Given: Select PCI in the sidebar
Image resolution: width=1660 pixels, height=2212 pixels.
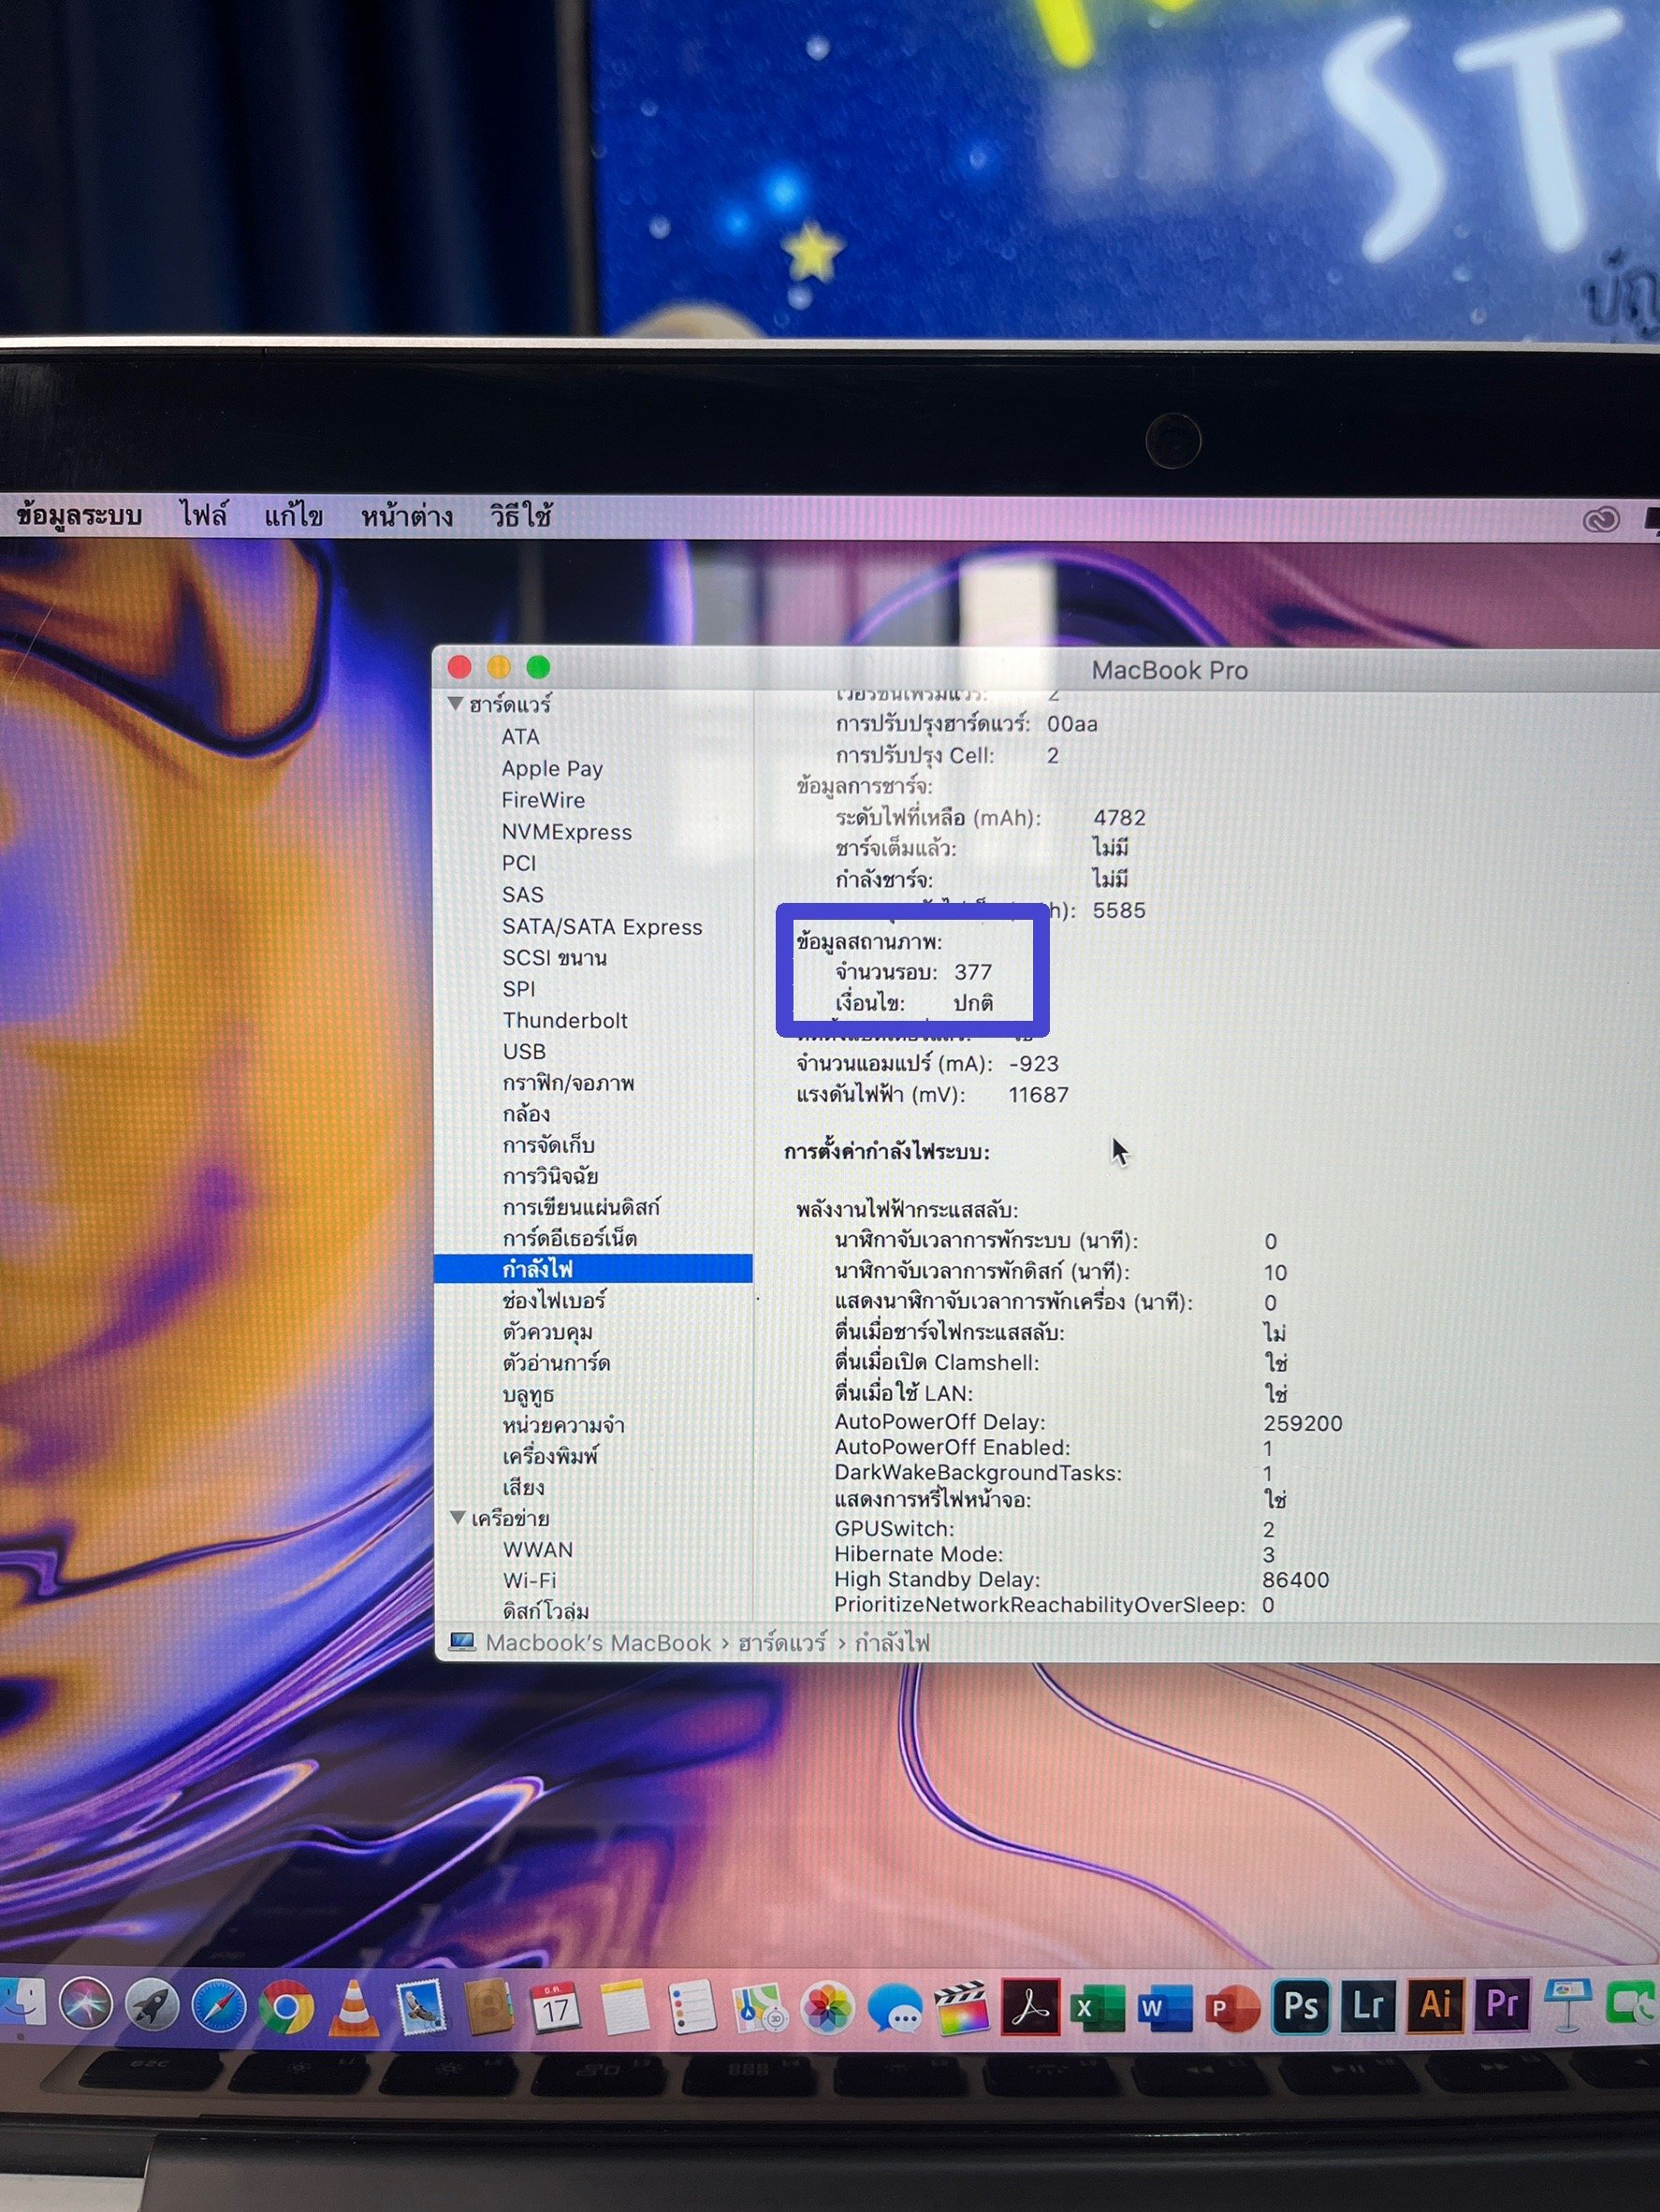Looking at the screenshot, I should tap(519, 863).
